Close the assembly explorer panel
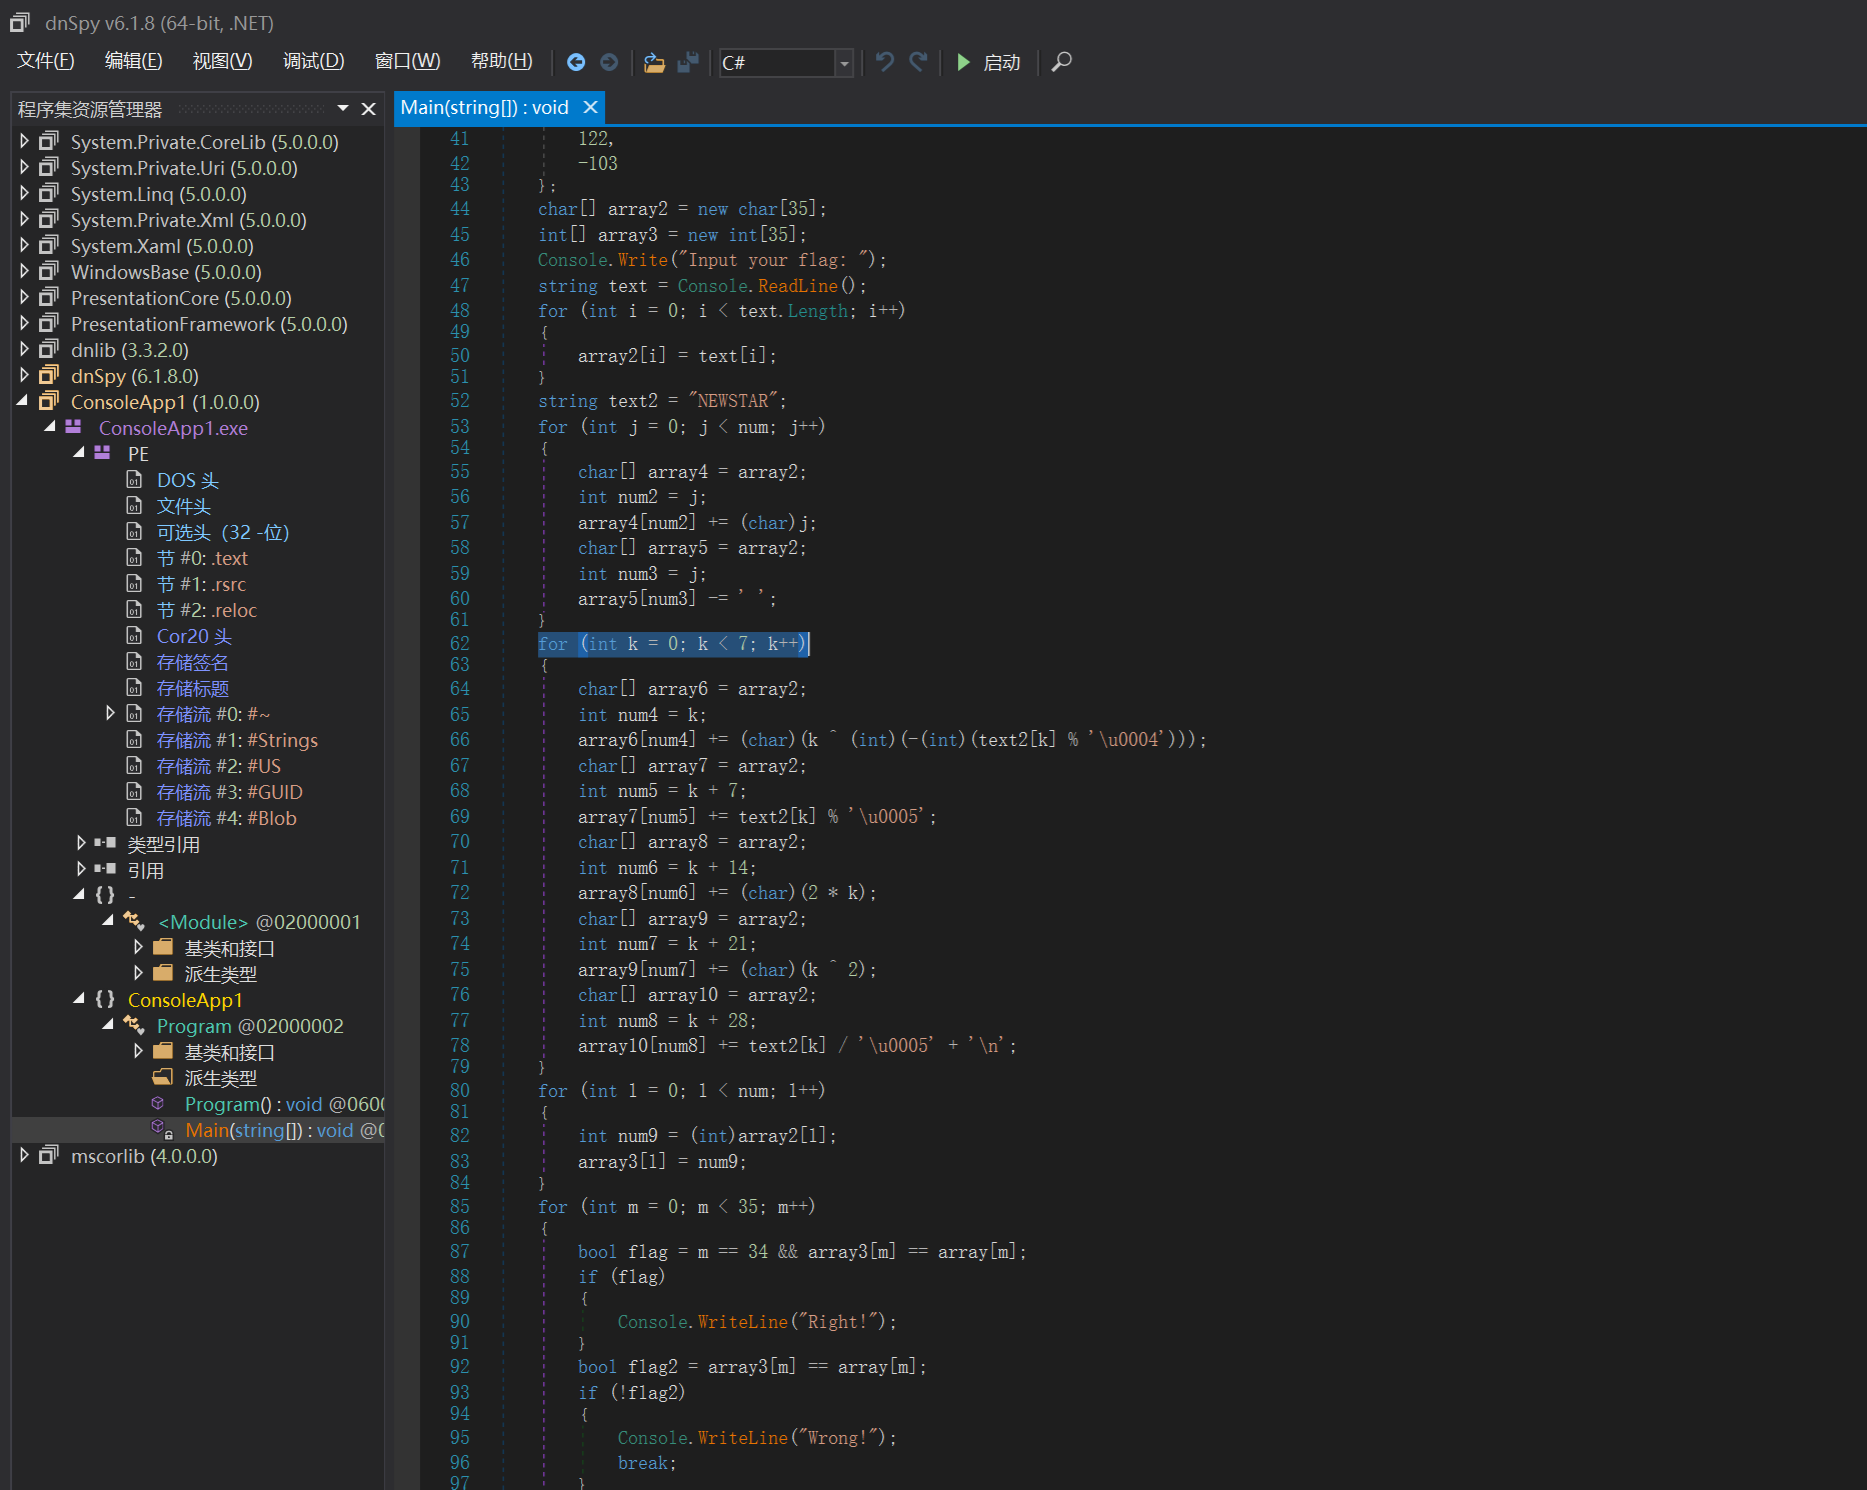This screenshot has height=1490, width=1867. point(369,109)
